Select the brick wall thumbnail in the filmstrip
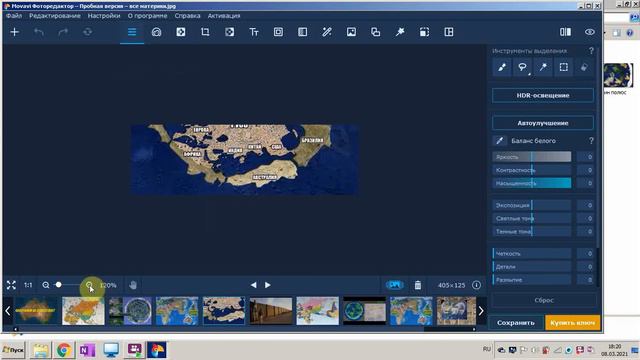 (x=271, y=311)
